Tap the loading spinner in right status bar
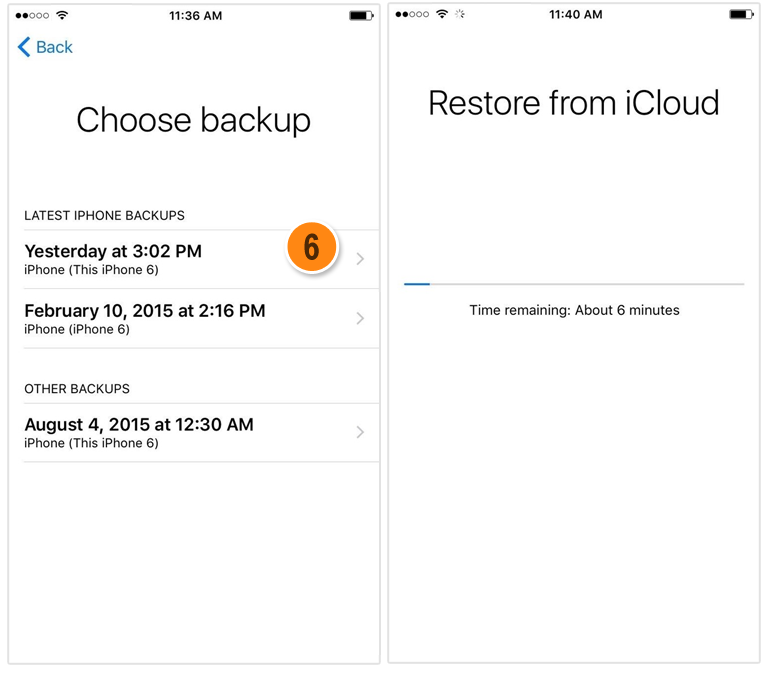 coord(460,14)
